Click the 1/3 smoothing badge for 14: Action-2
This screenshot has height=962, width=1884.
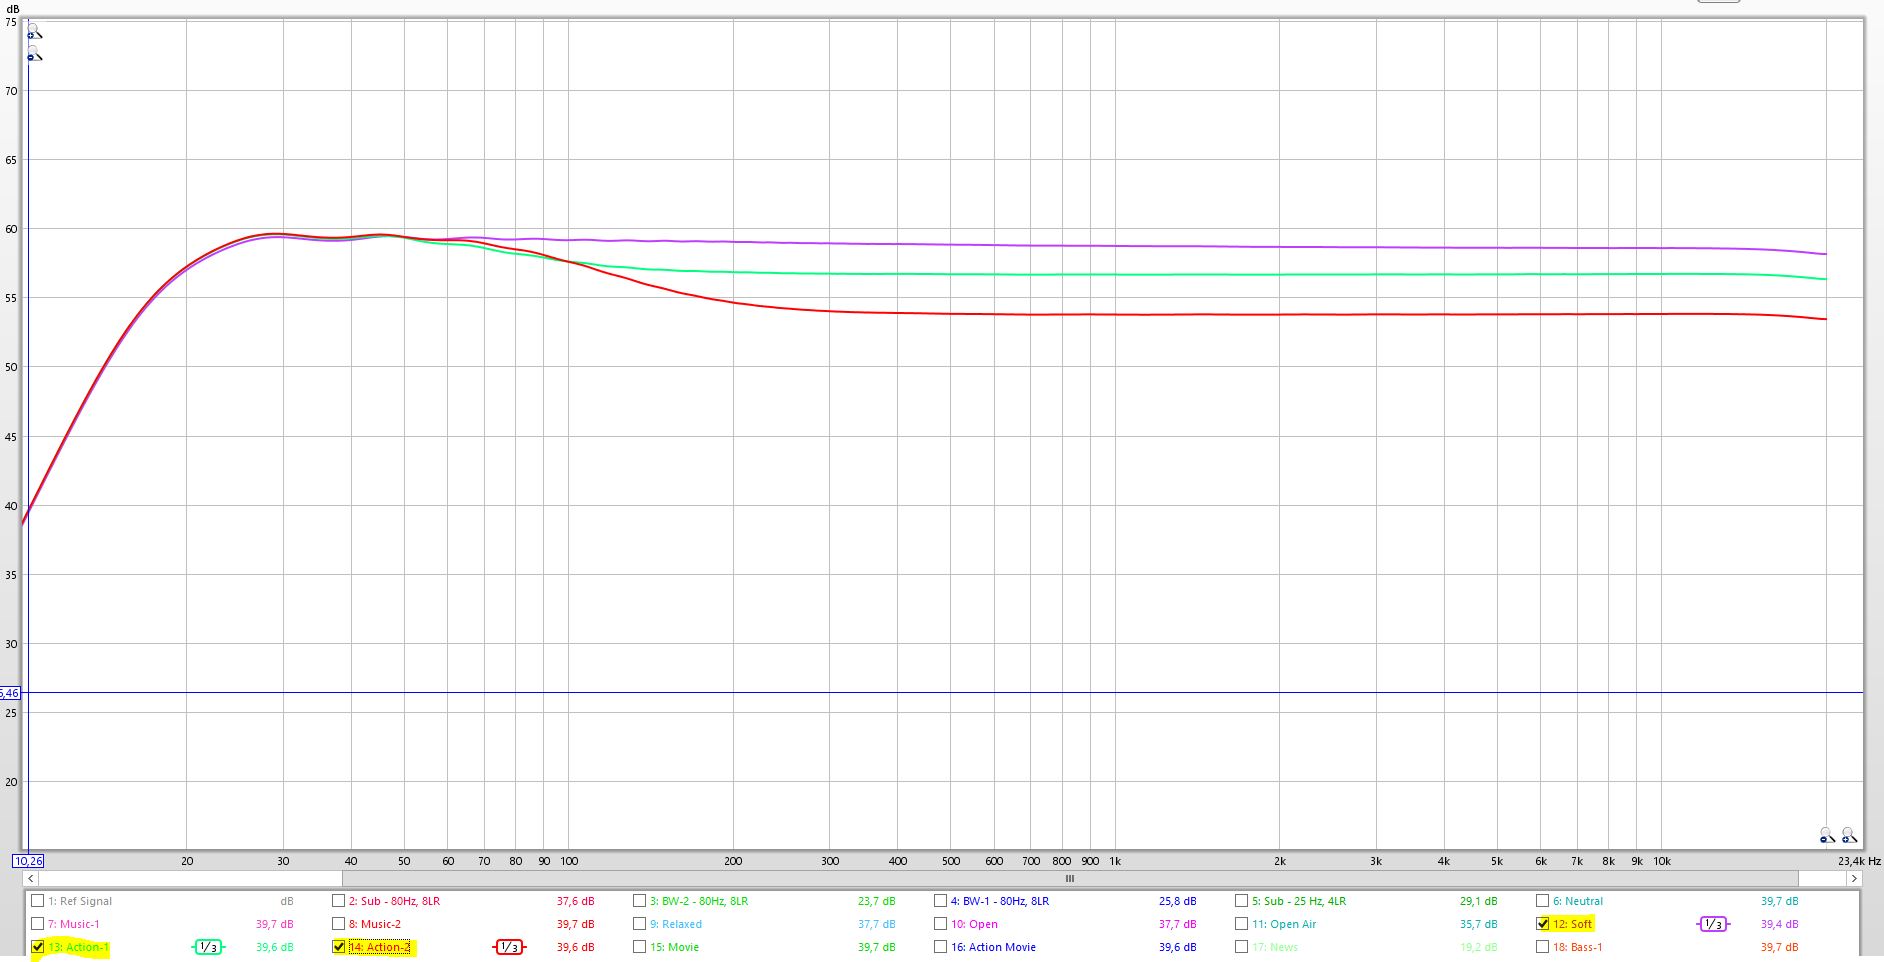pos(509,947)
